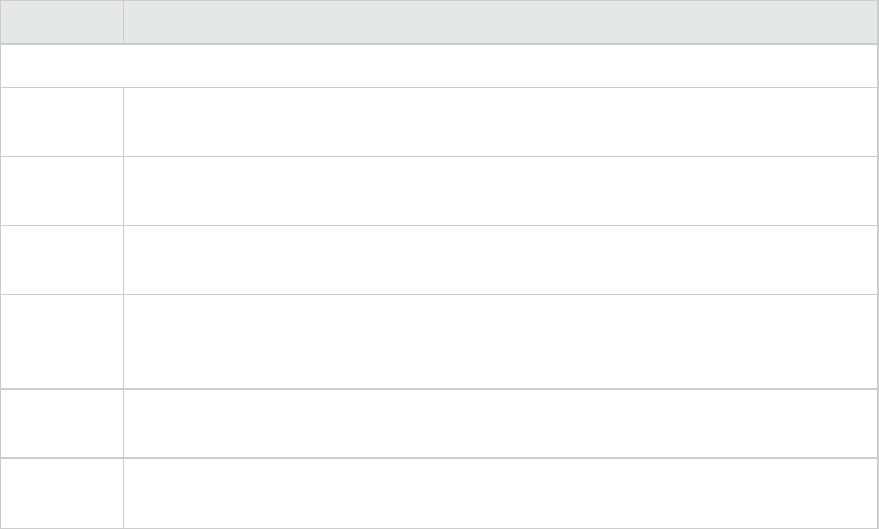Click the wide right header cell
This screenshot has height=529, width=879.
coord(494,22)
